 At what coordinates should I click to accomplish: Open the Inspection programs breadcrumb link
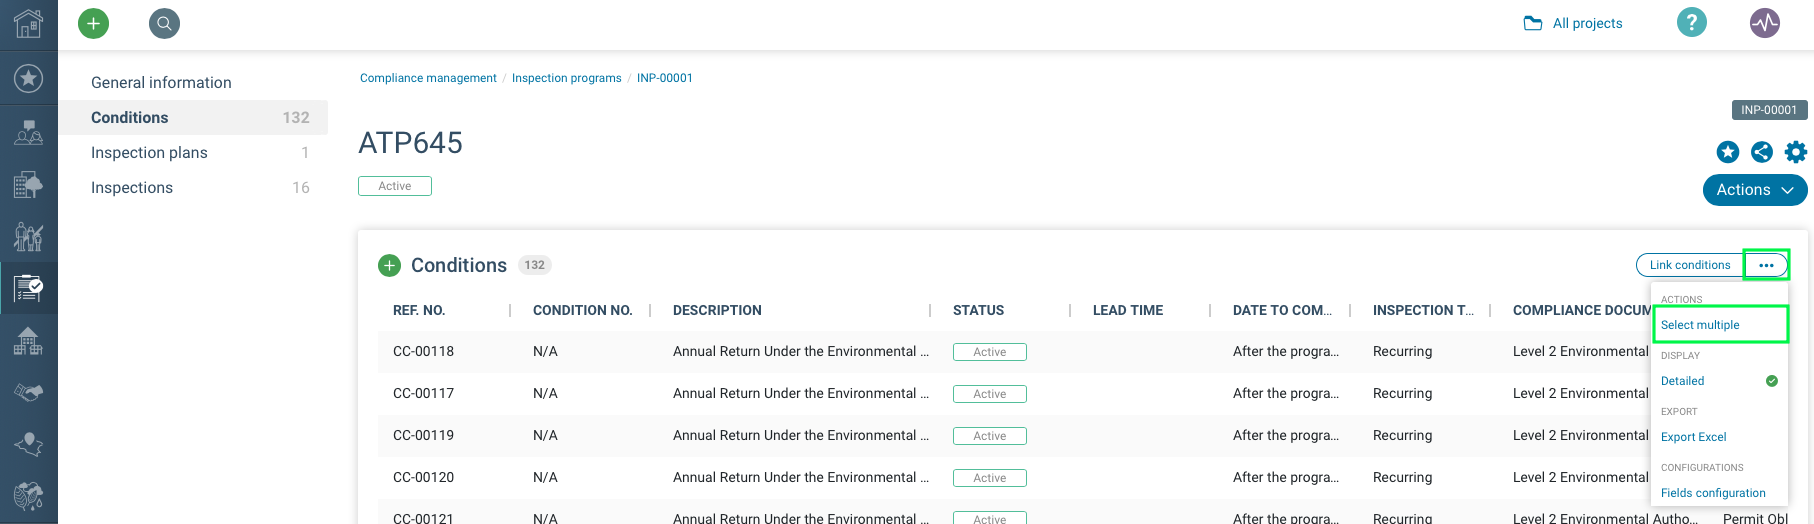566,78
